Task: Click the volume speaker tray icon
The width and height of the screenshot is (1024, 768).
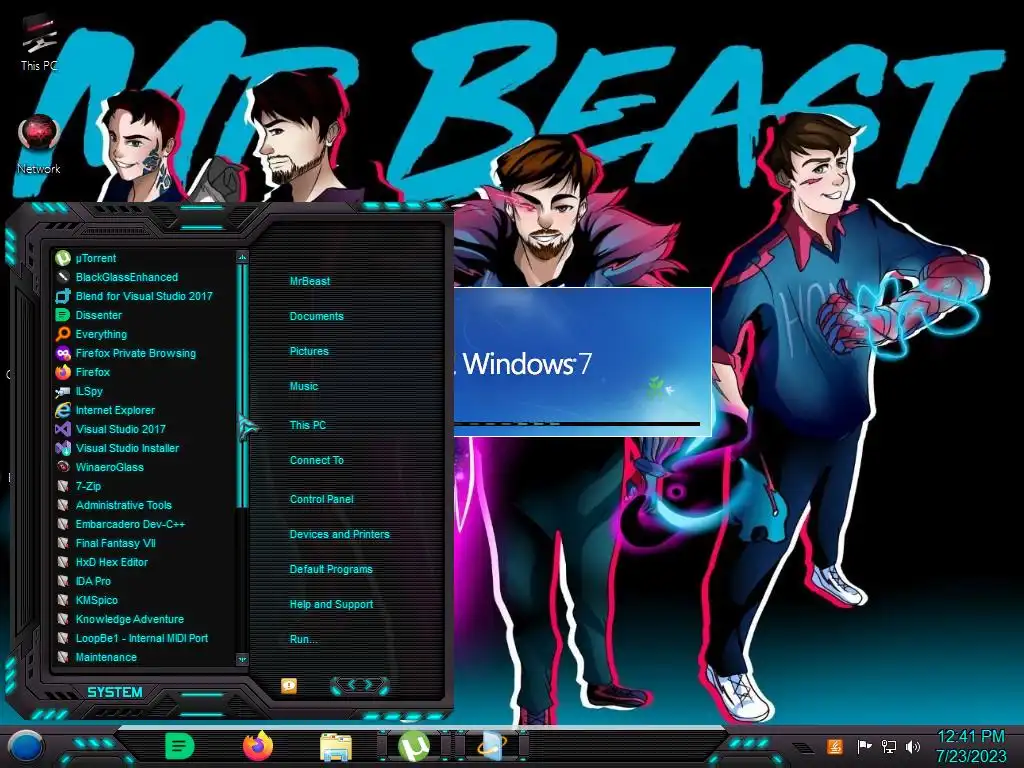Action: 913,746
